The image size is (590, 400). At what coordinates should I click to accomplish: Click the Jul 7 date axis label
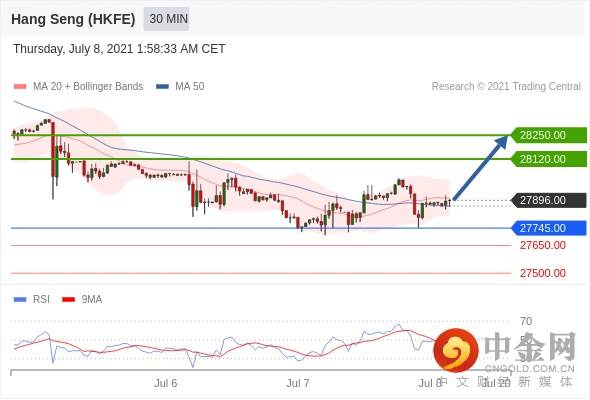tap(298, 383)
